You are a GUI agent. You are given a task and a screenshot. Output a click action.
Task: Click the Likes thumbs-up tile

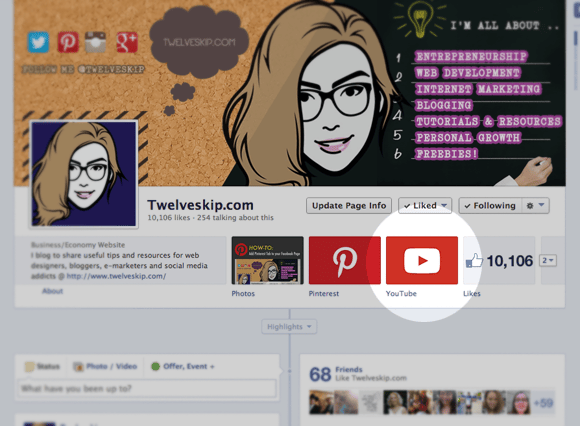(x=499, y=260)
